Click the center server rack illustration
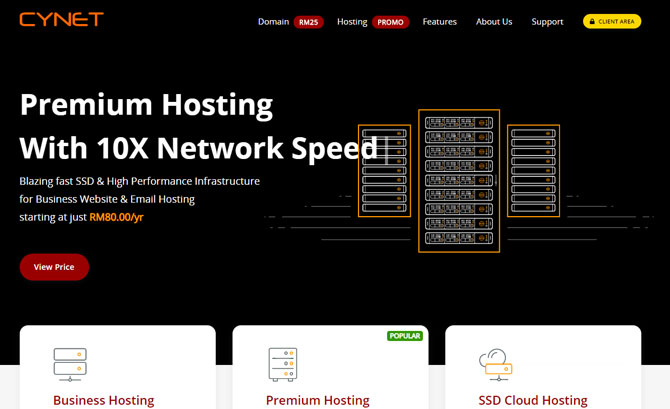This screenshot has height=409, width=670. 459,181
